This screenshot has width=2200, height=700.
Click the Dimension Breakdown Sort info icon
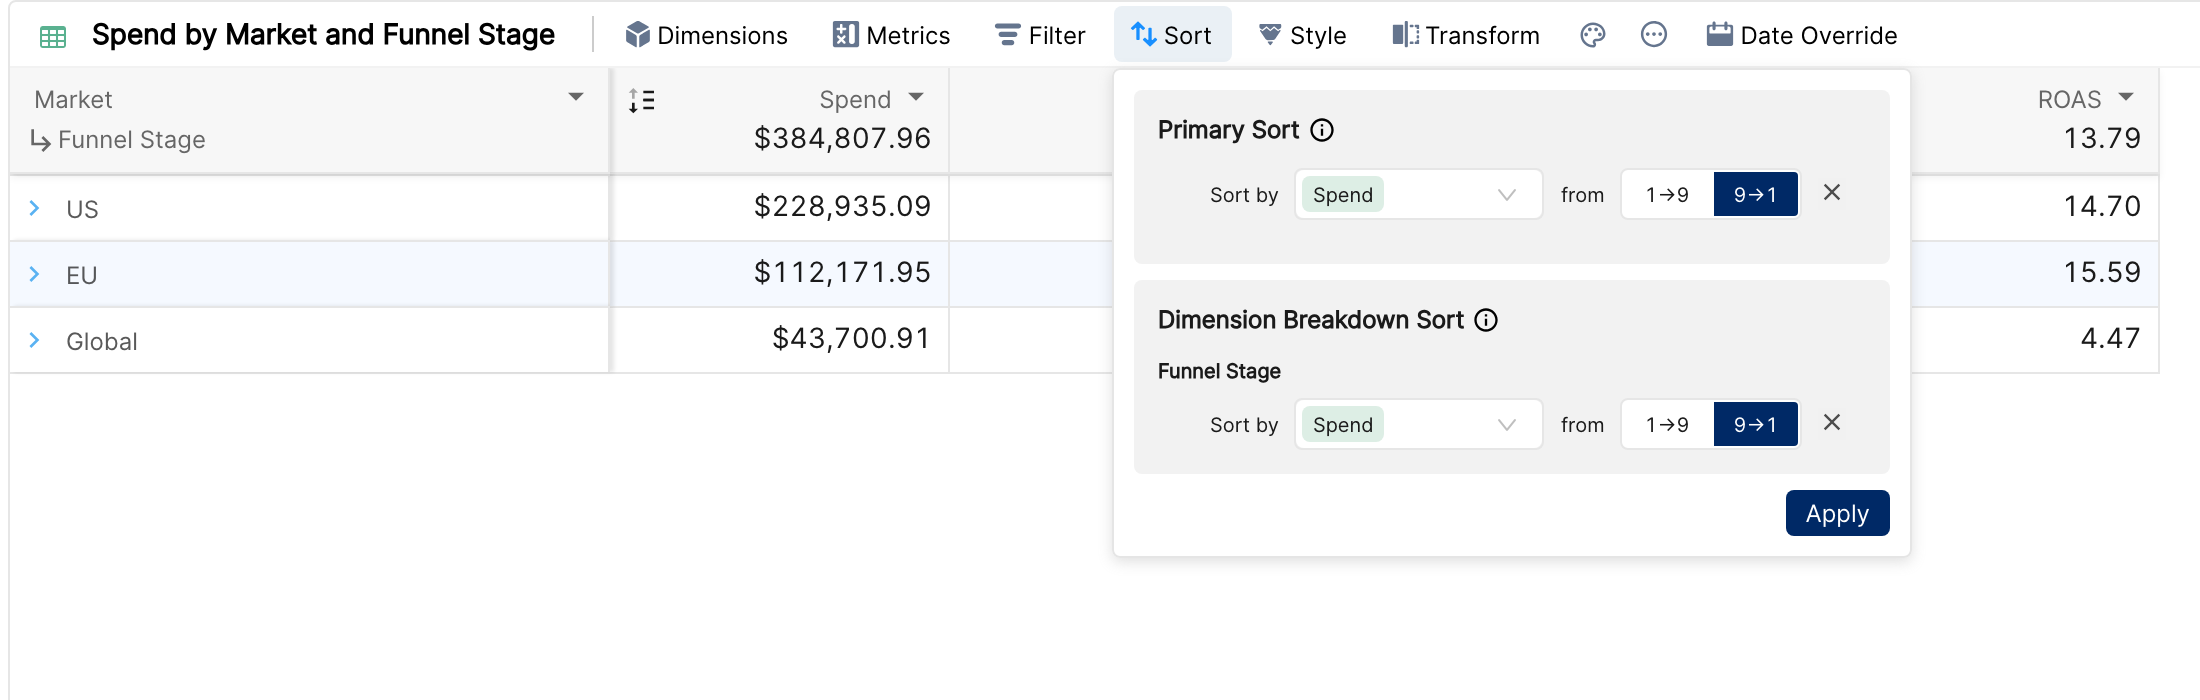pyautogui.click(x=1486, y=320)
